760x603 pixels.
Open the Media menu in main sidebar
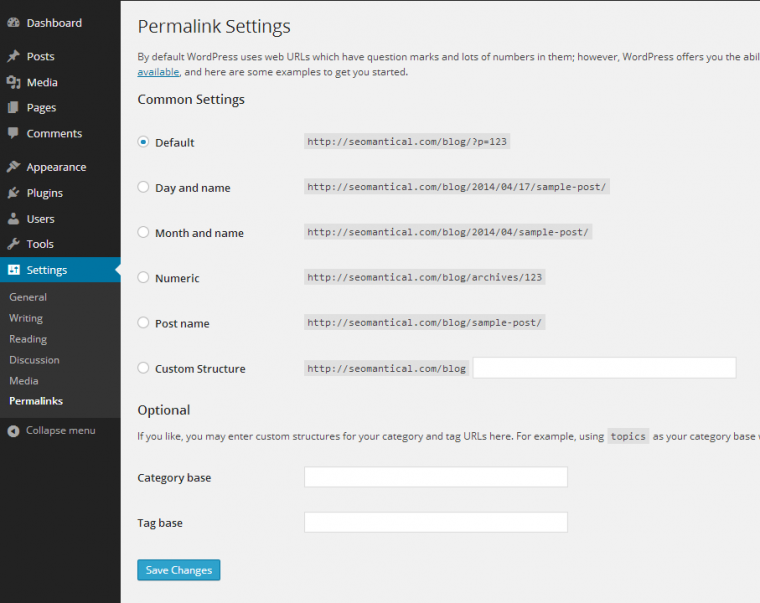point(42,82)
